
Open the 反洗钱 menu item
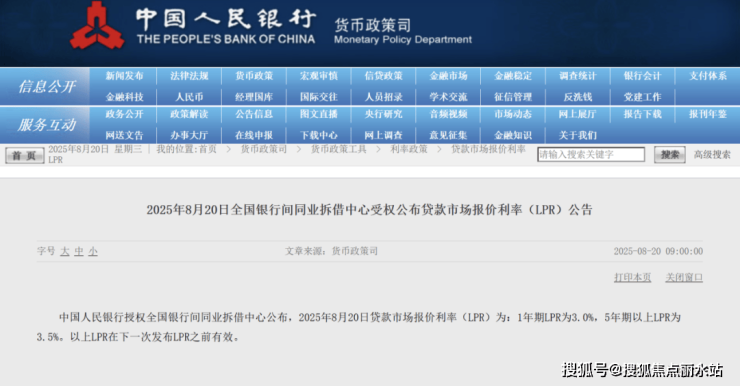[x=578, y=97]
